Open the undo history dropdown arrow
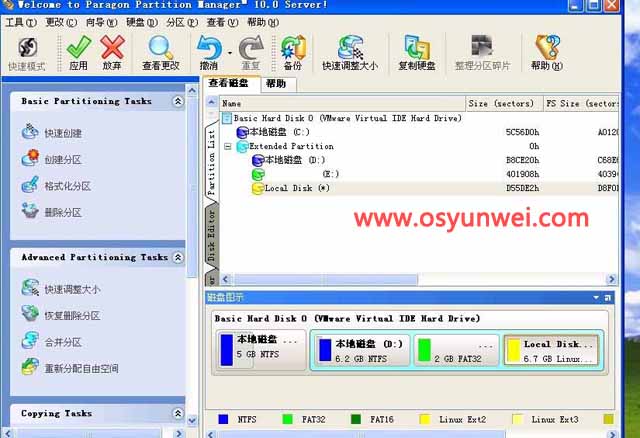The height and width of the screenshot is (438, 640). [x=230, y=53]
